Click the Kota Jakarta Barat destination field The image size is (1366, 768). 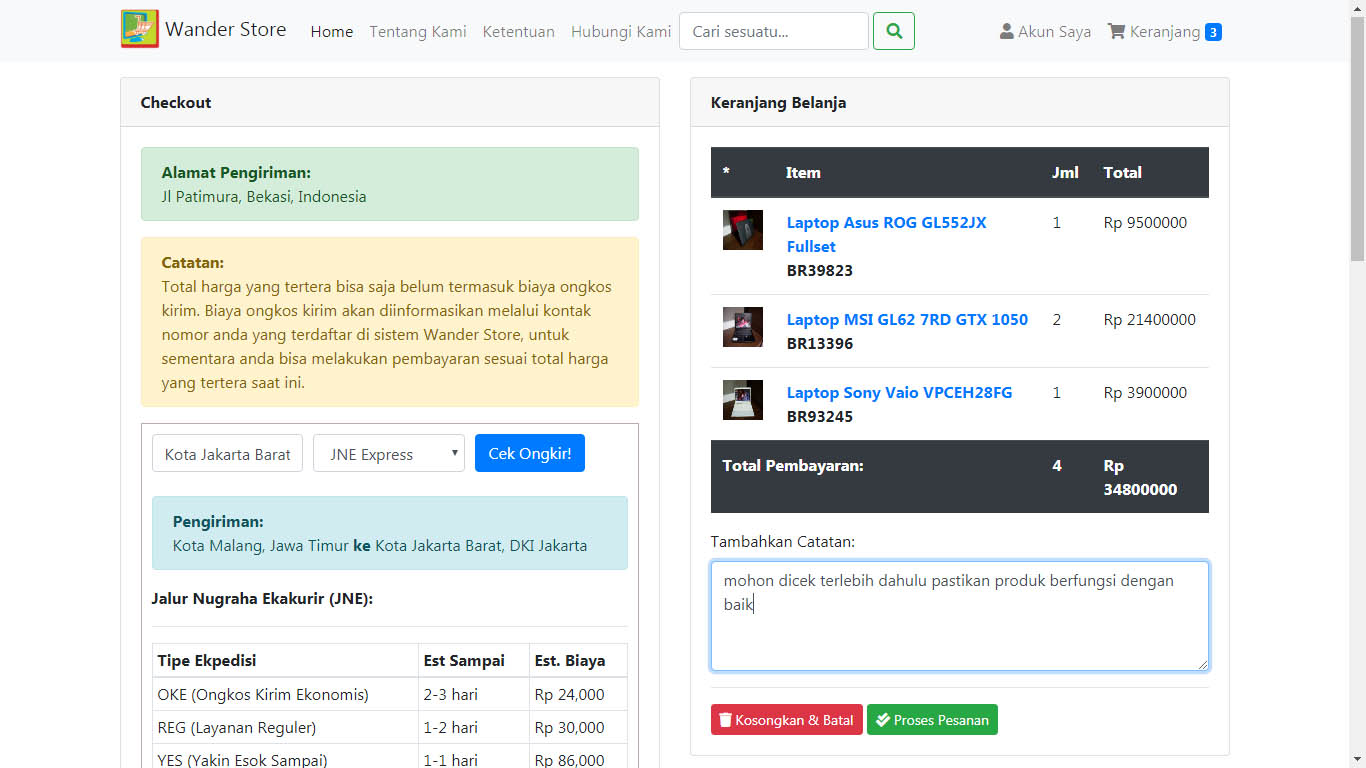point(228,453)
